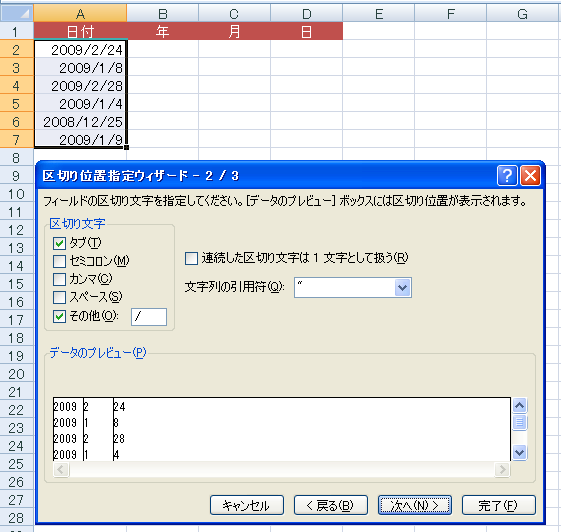
Task: Select row 1 header
Action: coord(16,31)
